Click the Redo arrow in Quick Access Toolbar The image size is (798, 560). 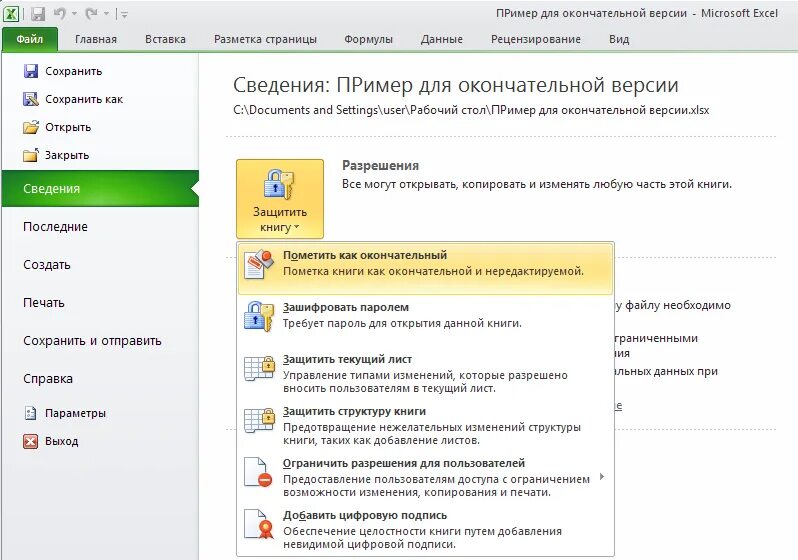pyautogui.click(x=92, y=14)
